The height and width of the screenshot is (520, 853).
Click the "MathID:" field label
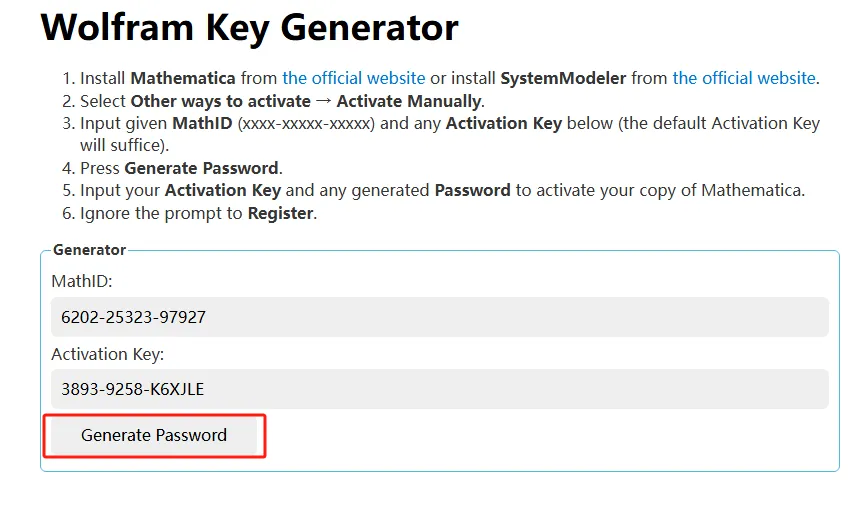pyautogui.click(x=82, y=282)
